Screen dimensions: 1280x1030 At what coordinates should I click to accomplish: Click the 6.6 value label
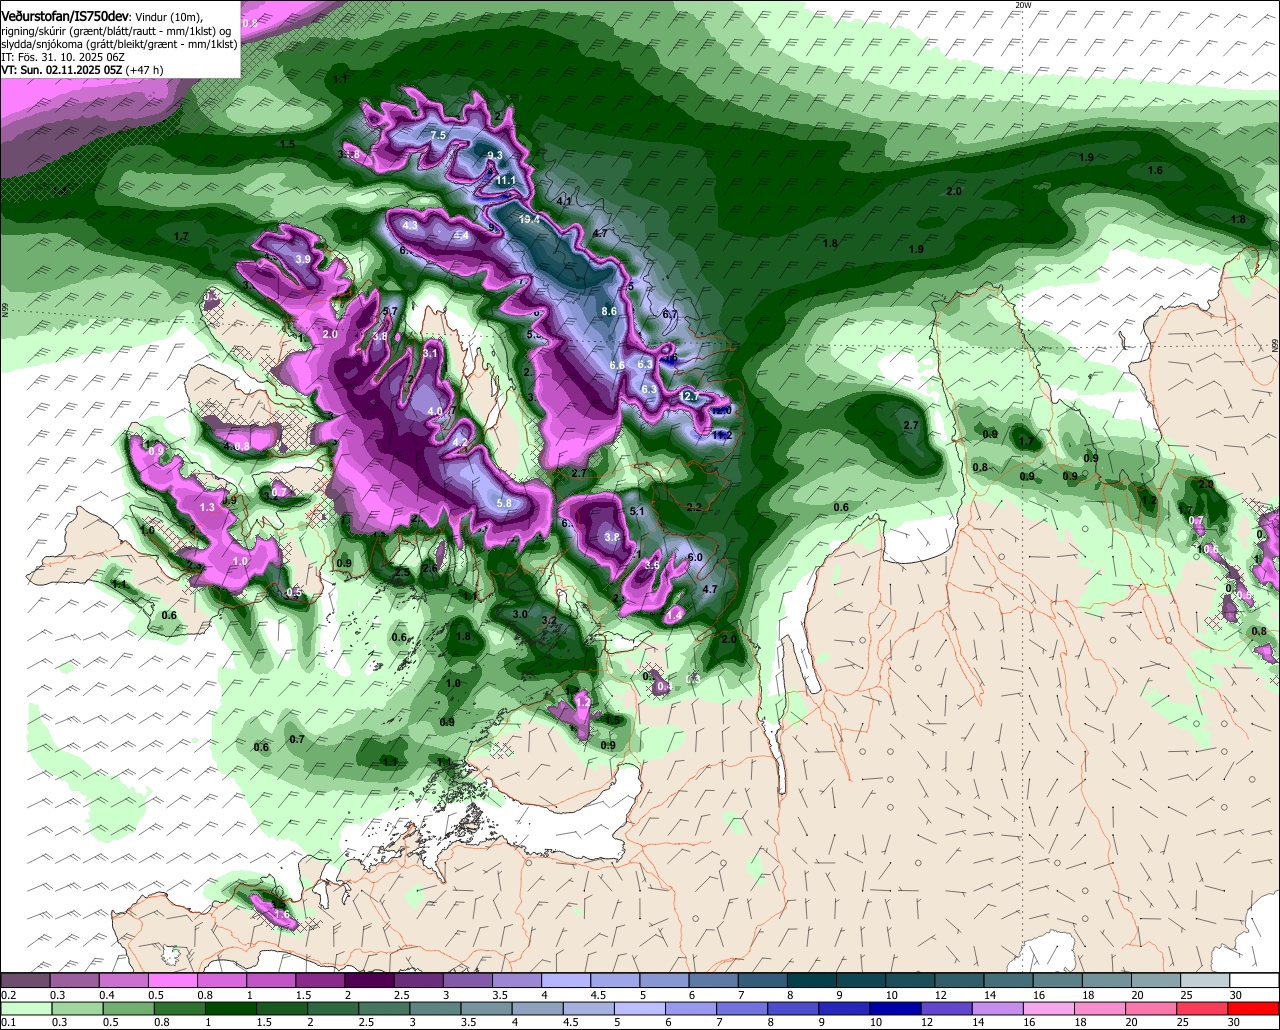(x=617, y=366)
